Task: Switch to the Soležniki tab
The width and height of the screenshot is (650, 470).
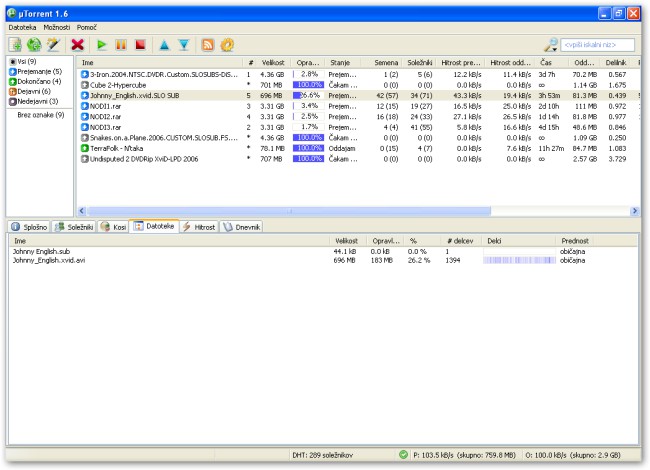Action: point(74,227)
